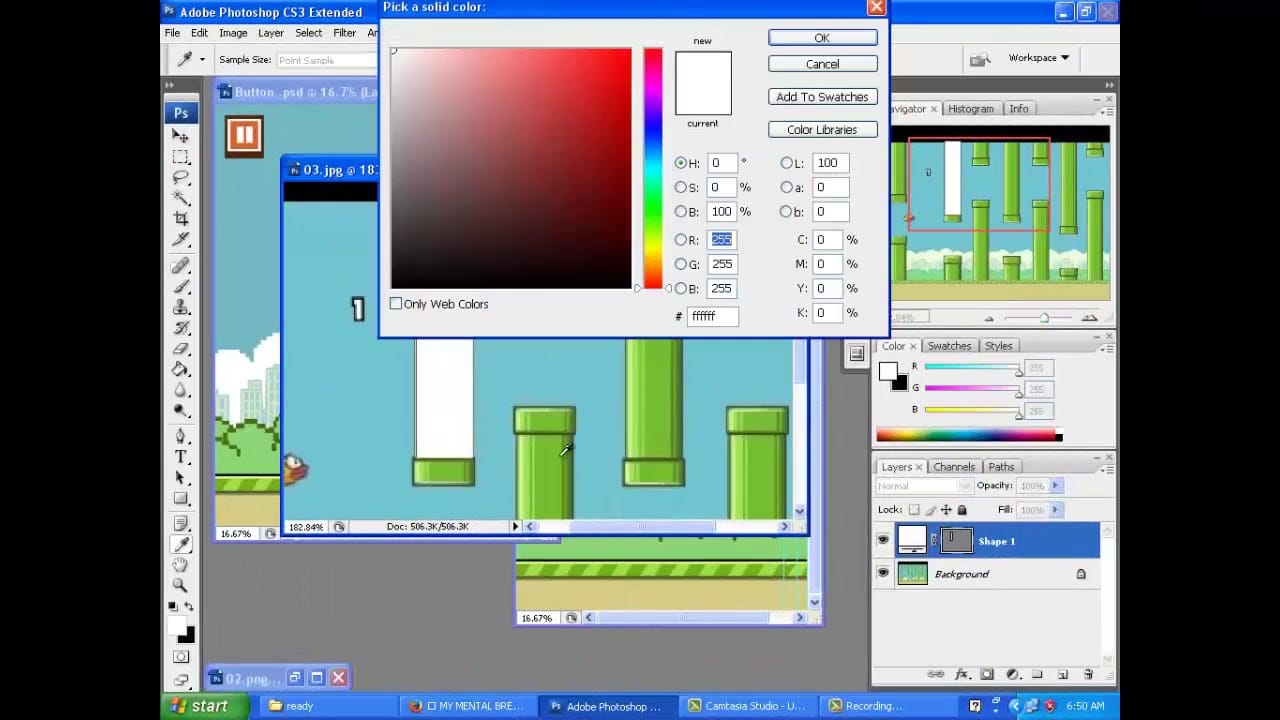
Task: Select the Move tool
Action: click(181, 136)
